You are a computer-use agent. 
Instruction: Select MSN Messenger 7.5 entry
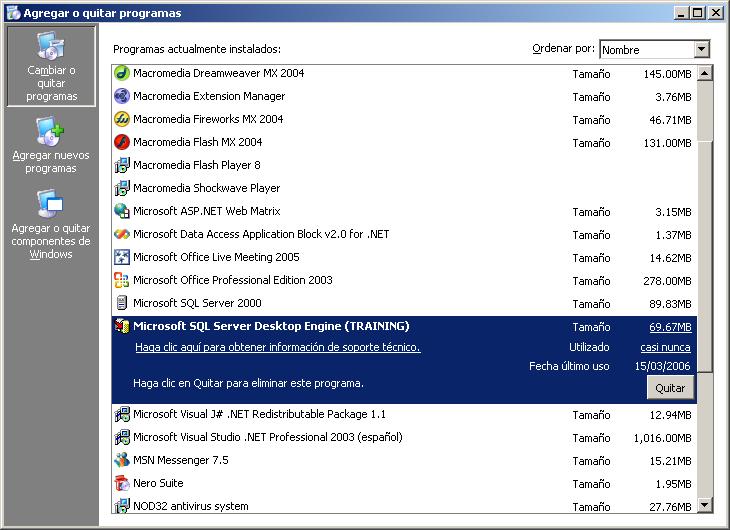pyautogui.click(x=404, y=460)
